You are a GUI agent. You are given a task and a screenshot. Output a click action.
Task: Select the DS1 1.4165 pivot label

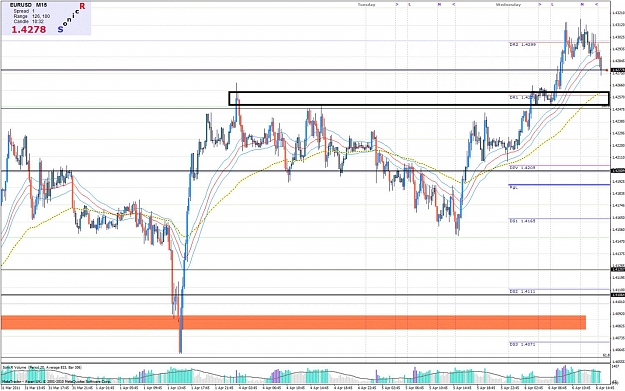coord(523,220)
